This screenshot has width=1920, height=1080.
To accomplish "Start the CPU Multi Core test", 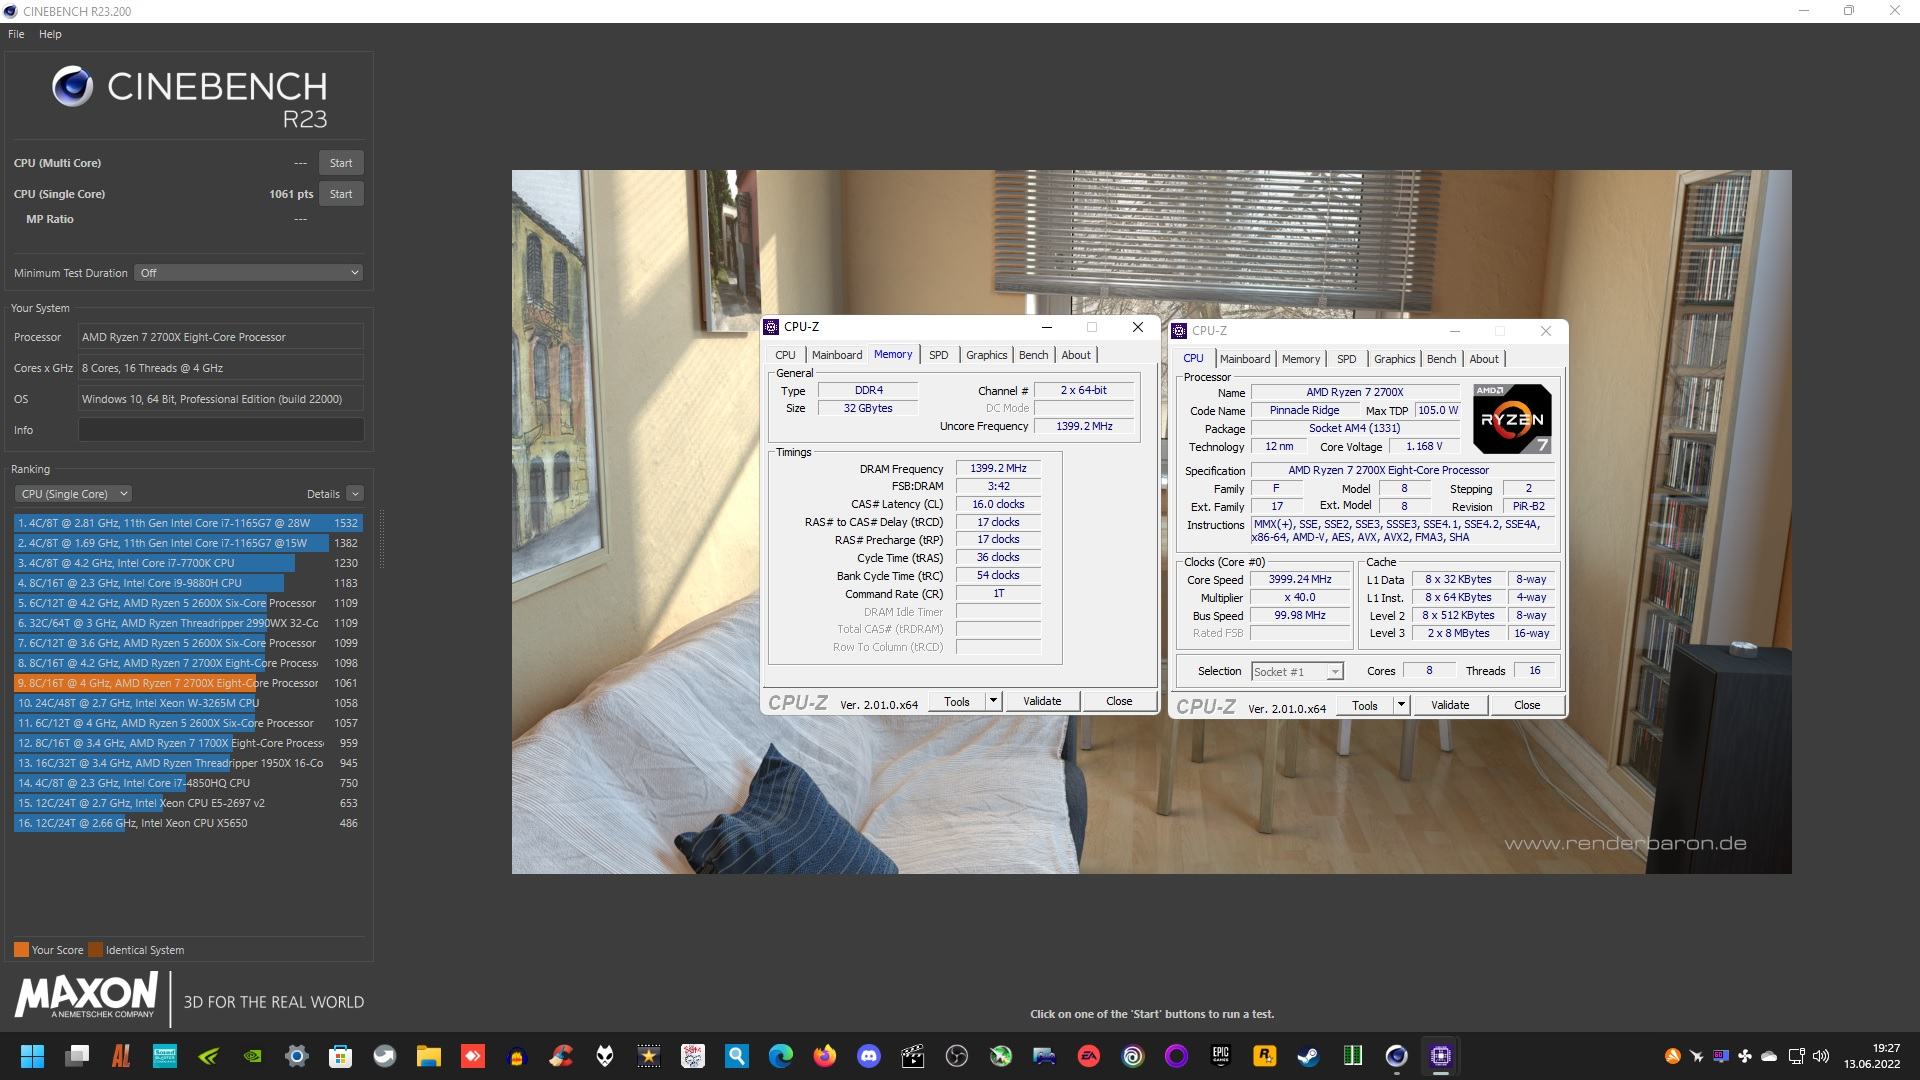I will click(341, 163).
